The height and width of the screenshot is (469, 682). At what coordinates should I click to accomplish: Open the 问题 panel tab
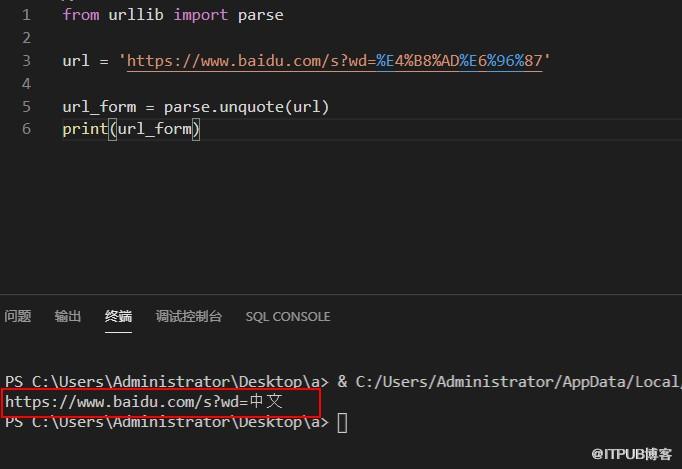(x=18, y=316)
